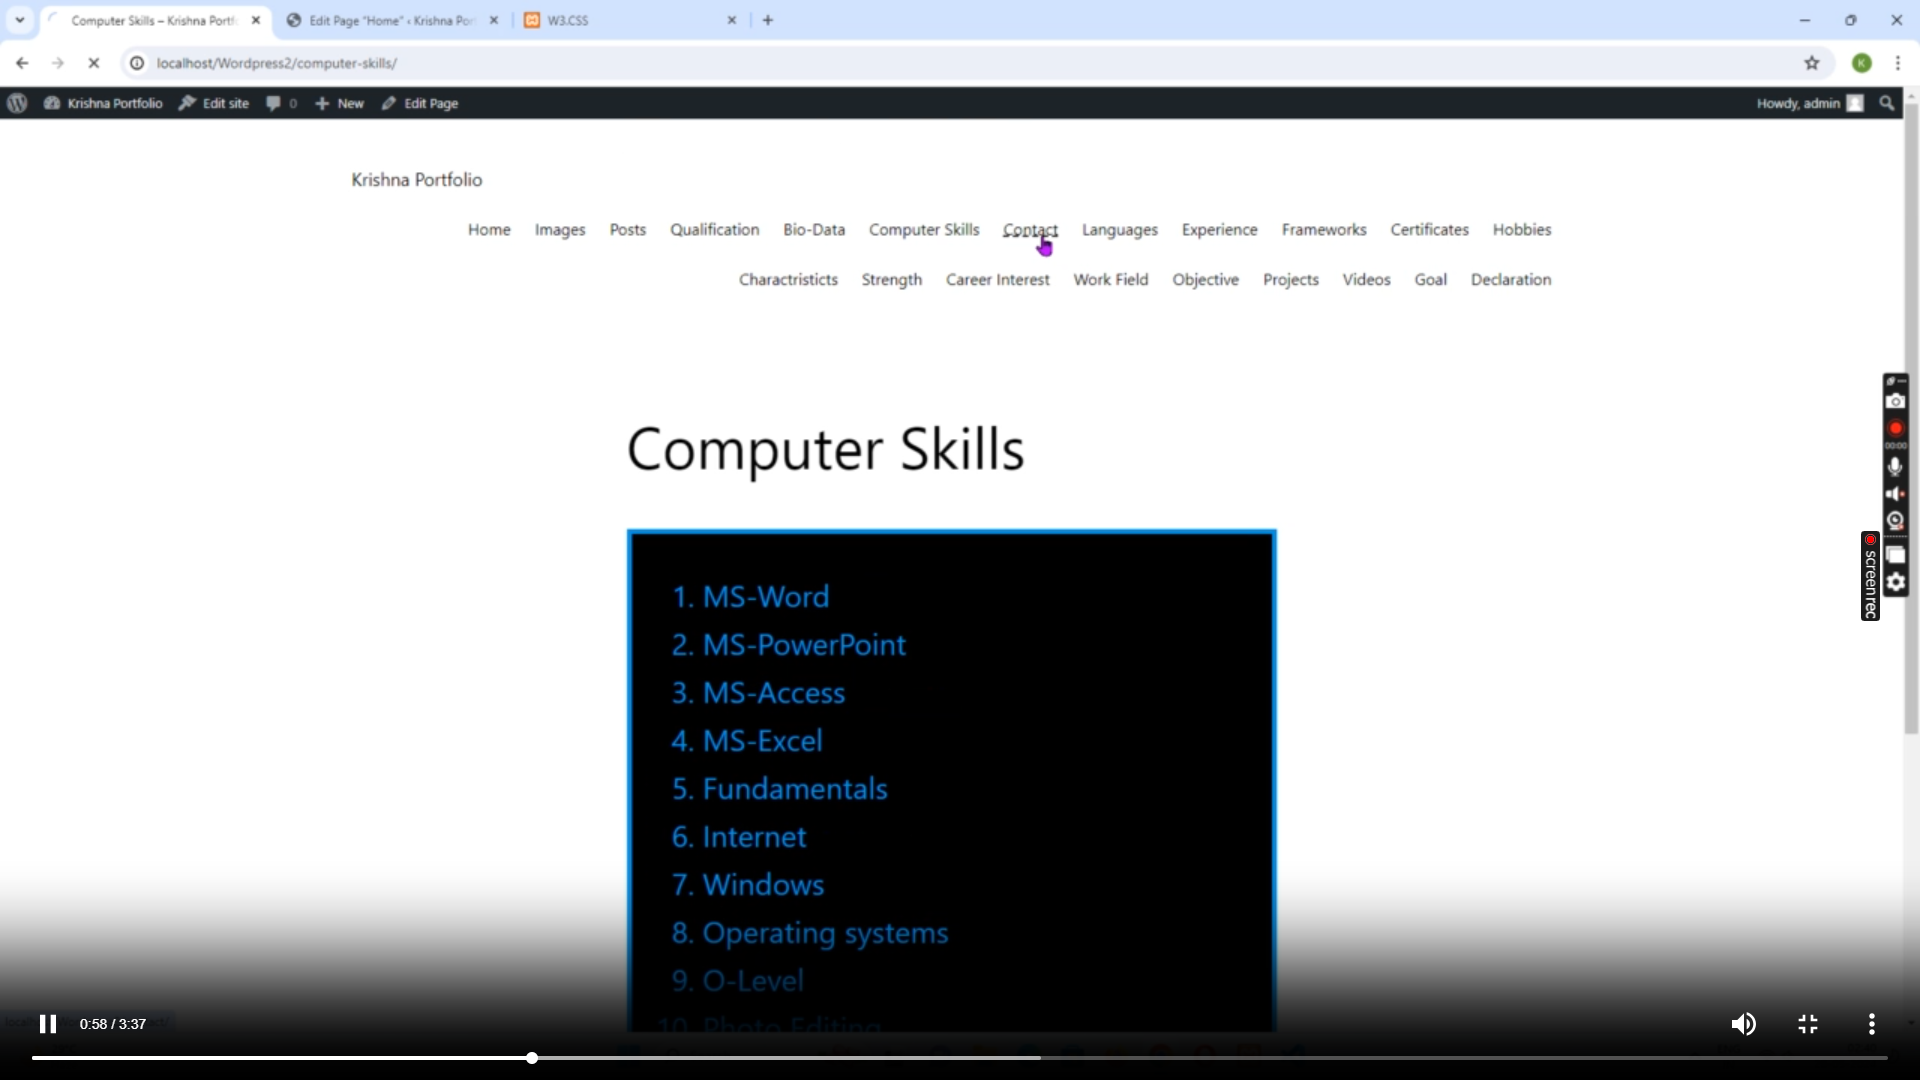Open the Certificates page link
The width and height of the screenshot is (1920, 1080).
(x=1430, y=230)
